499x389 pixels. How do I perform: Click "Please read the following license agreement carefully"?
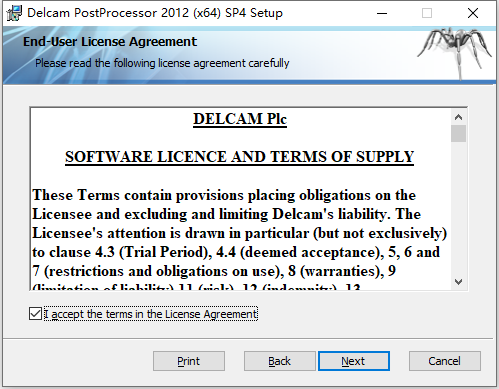[162, 63]
